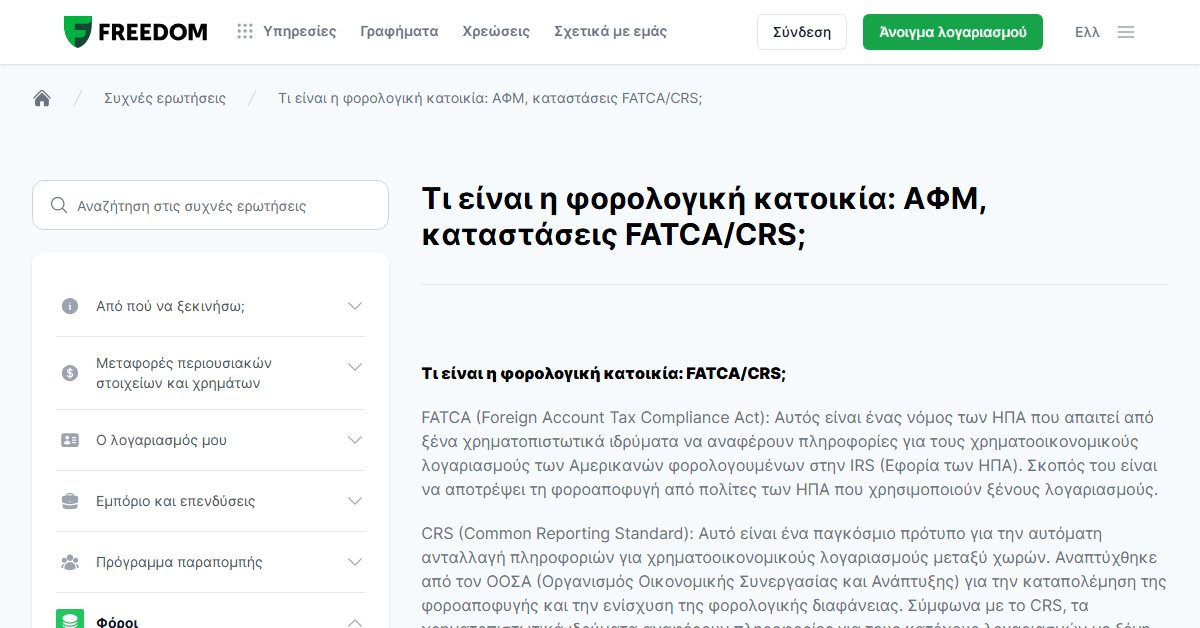
Task: Expand the Από πού να ξεκινήσω chevron
Action: pos(355,306)
